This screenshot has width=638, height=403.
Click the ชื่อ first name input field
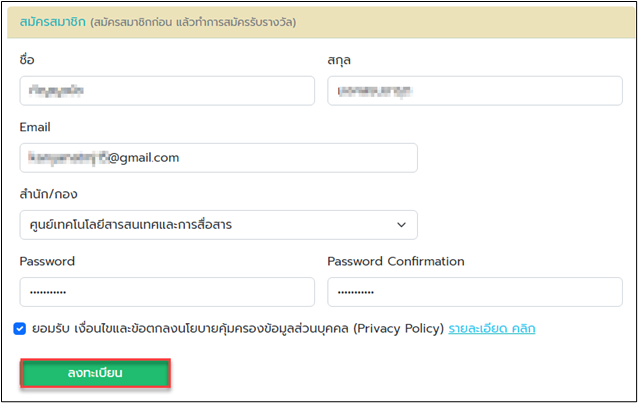click(167, 91)
